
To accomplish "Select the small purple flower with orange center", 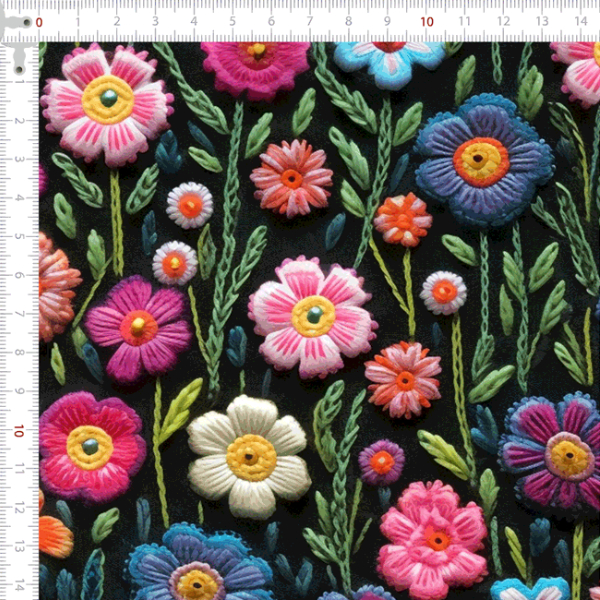I will [381, 461].
